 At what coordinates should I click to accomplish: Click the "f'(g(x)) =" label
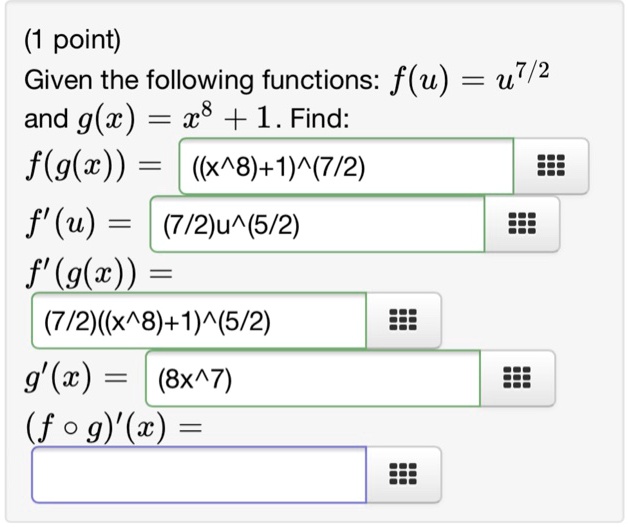coord(95,271)
